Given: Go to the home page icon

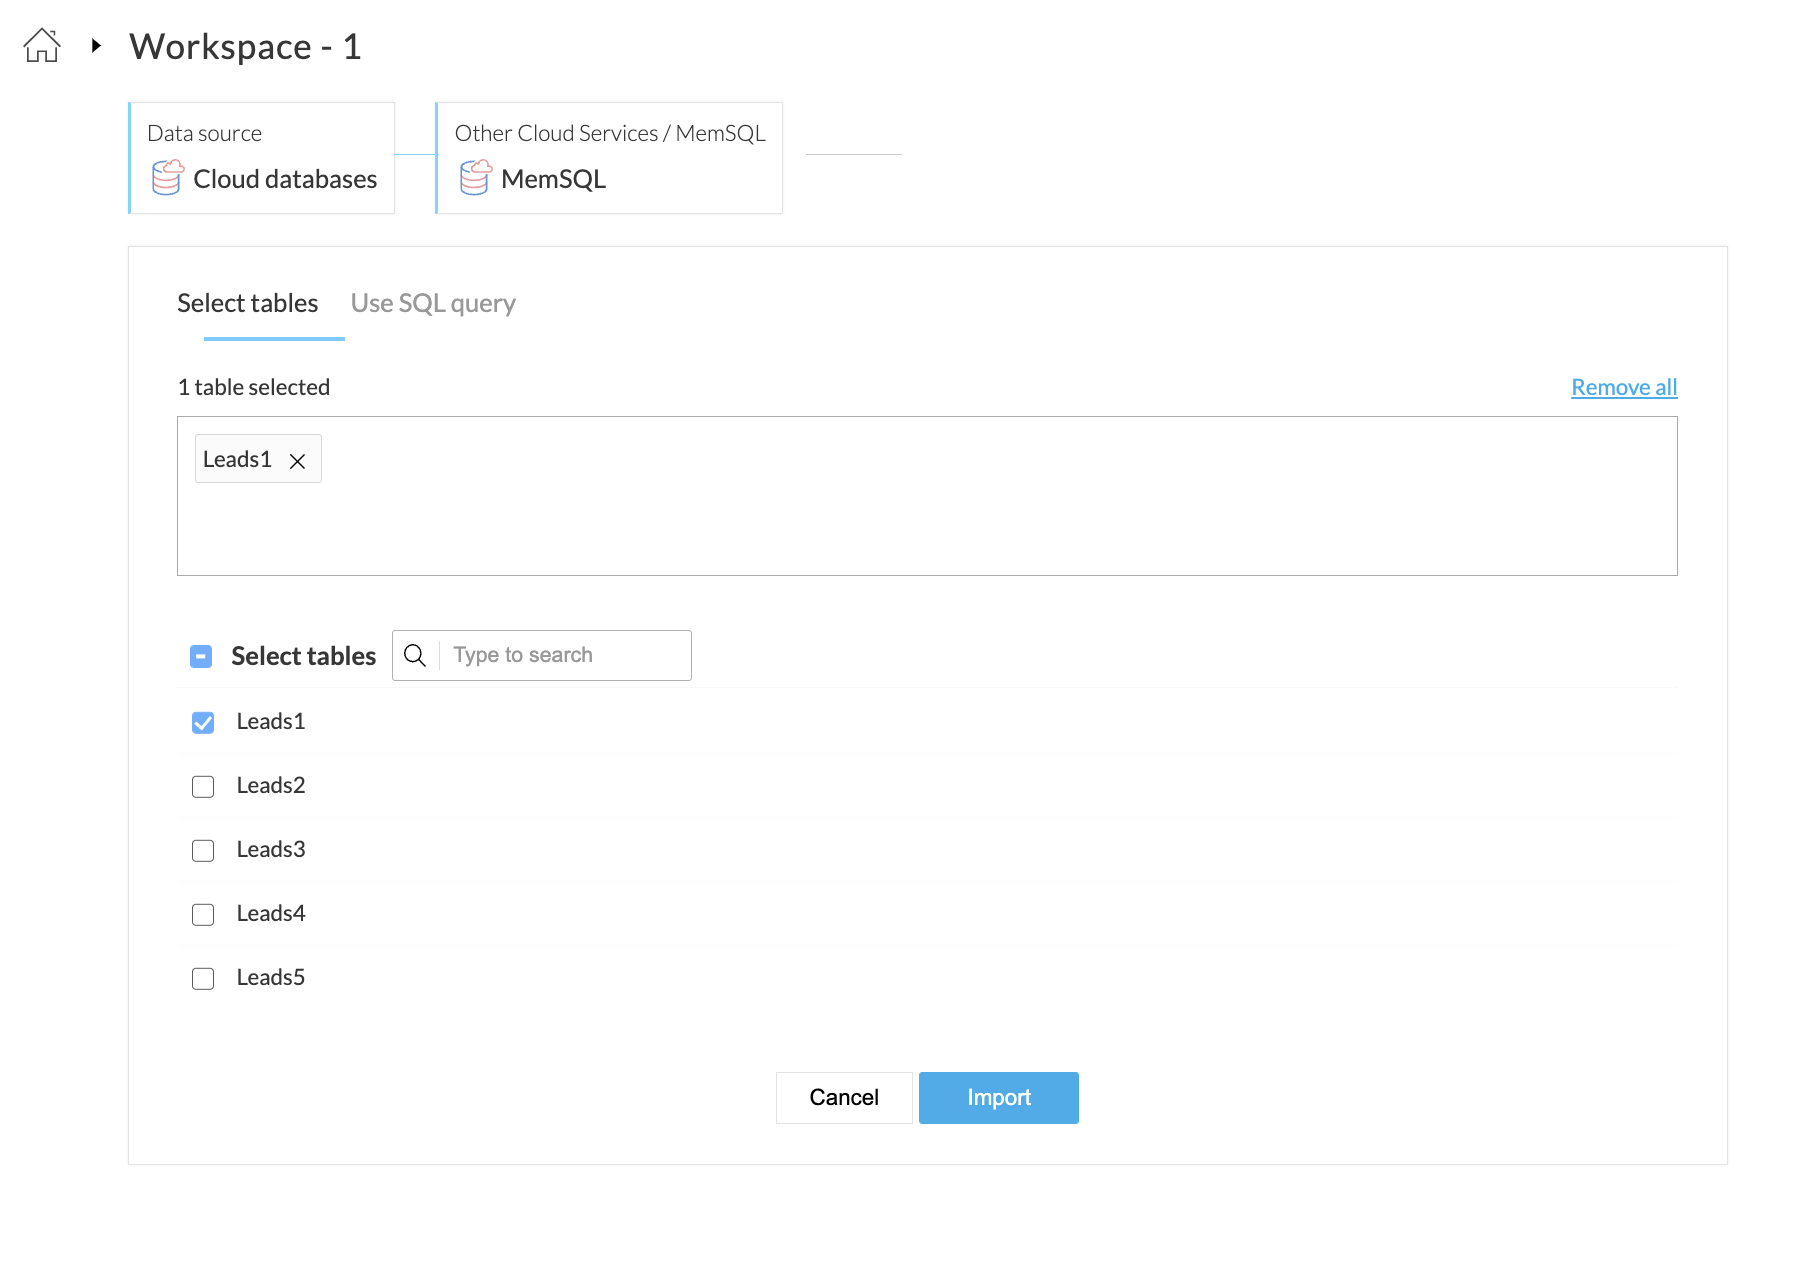Looking at the screenshot, I should coord(42,45).
